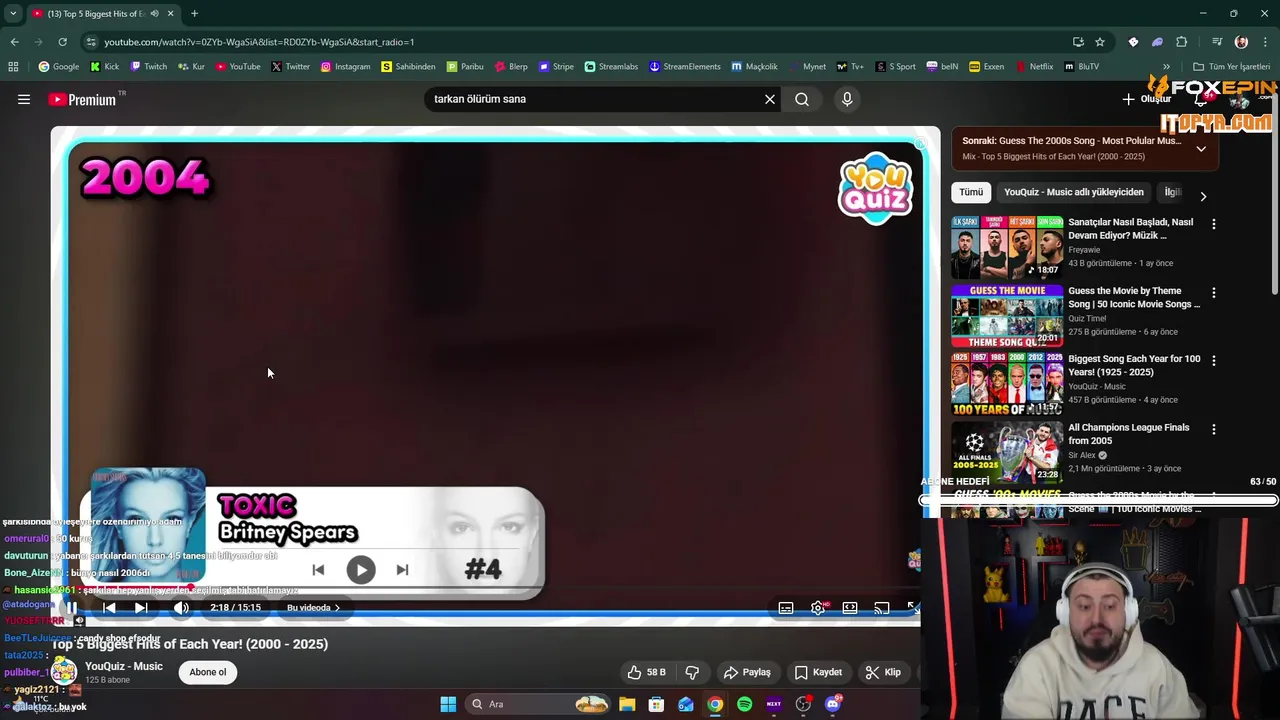Open more options for All Champions League Finals video
Screen dimensions: 1280x720
(1214, 429)
